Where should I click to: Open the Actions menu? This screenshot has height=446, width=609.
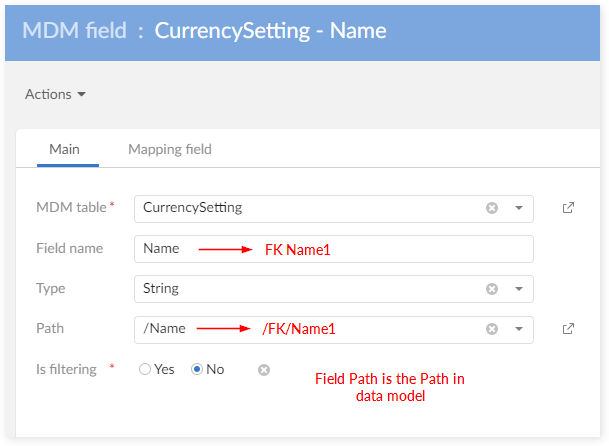coord(55,94)
